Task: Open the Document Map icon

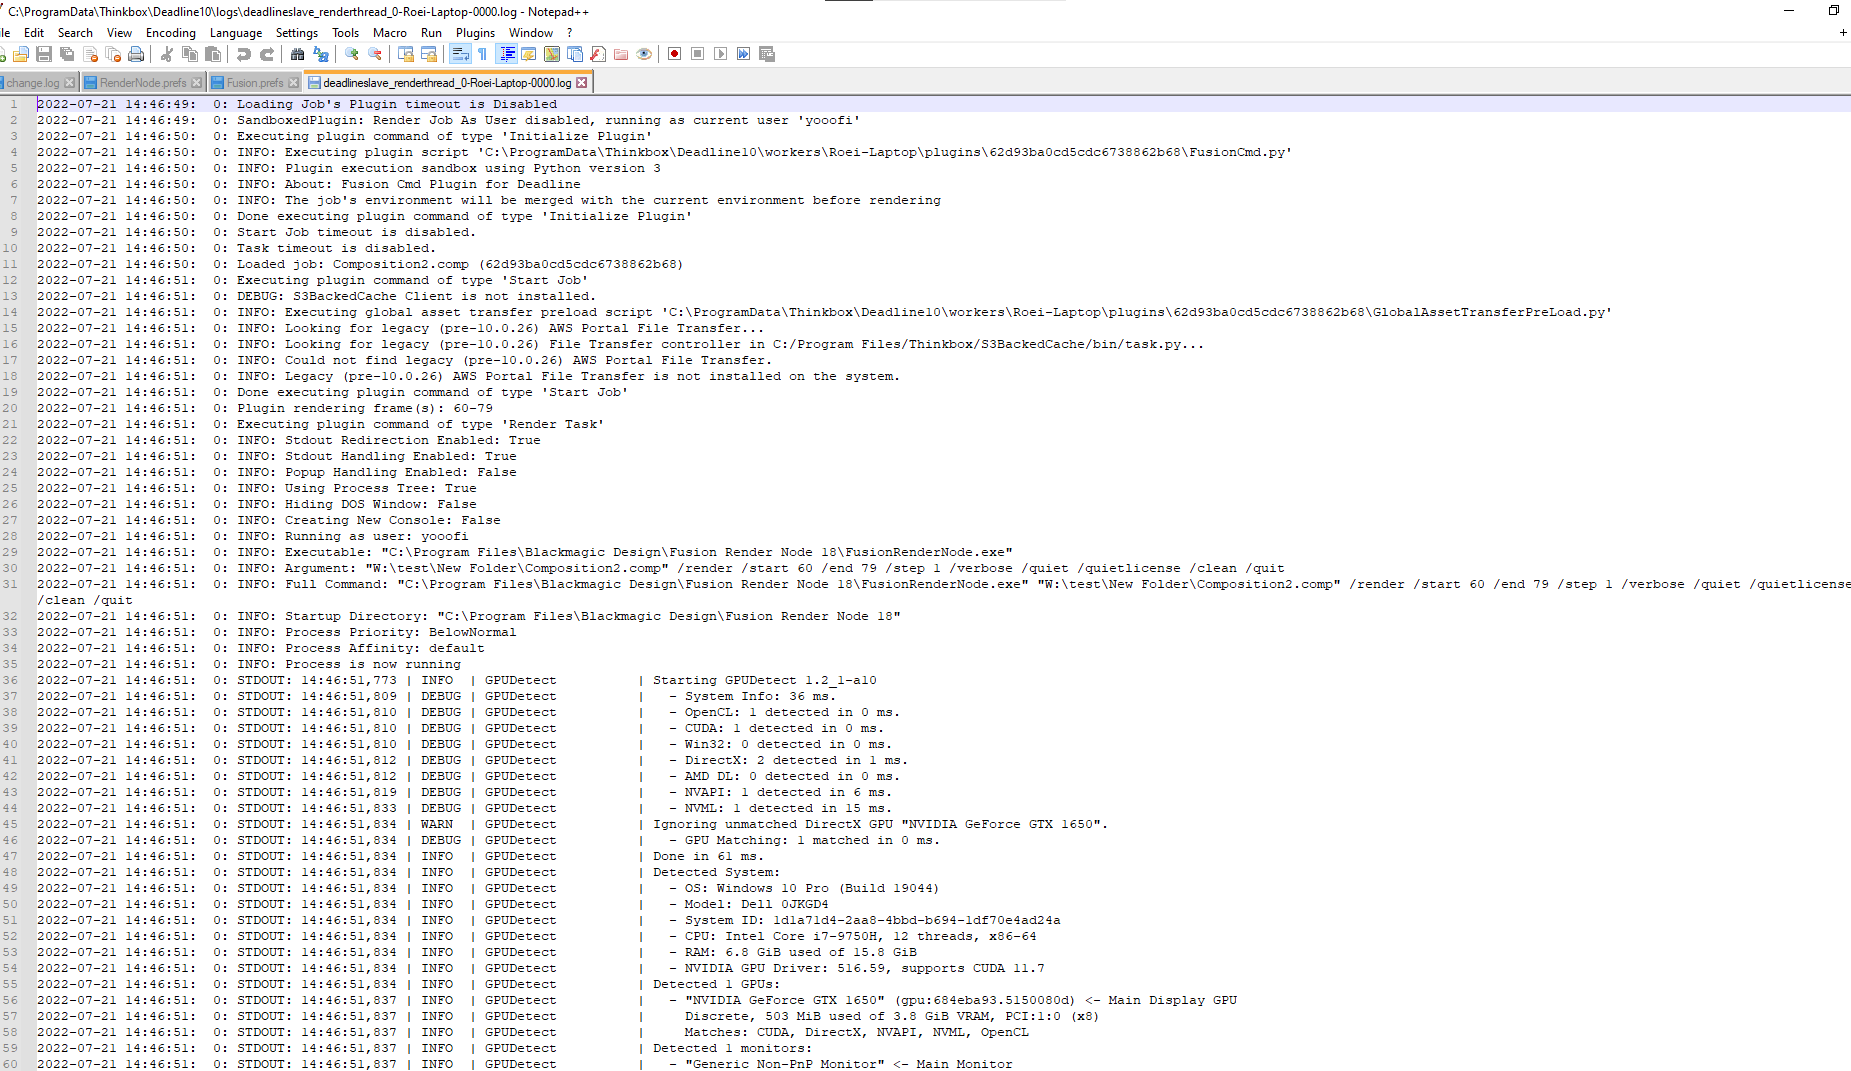Action: 552,54
